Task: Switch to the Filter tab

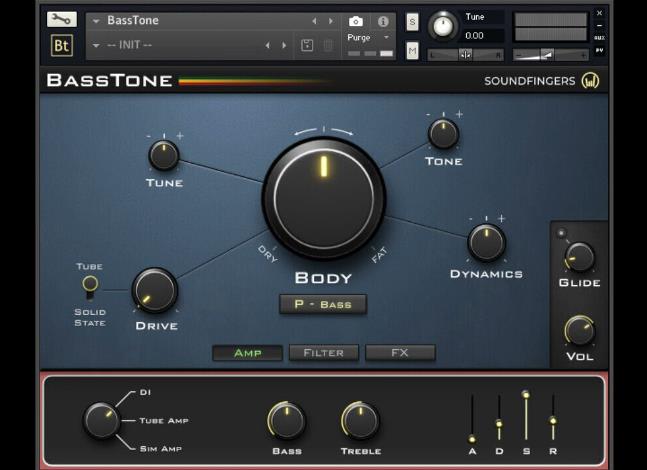Action: (x=324, y=353)
